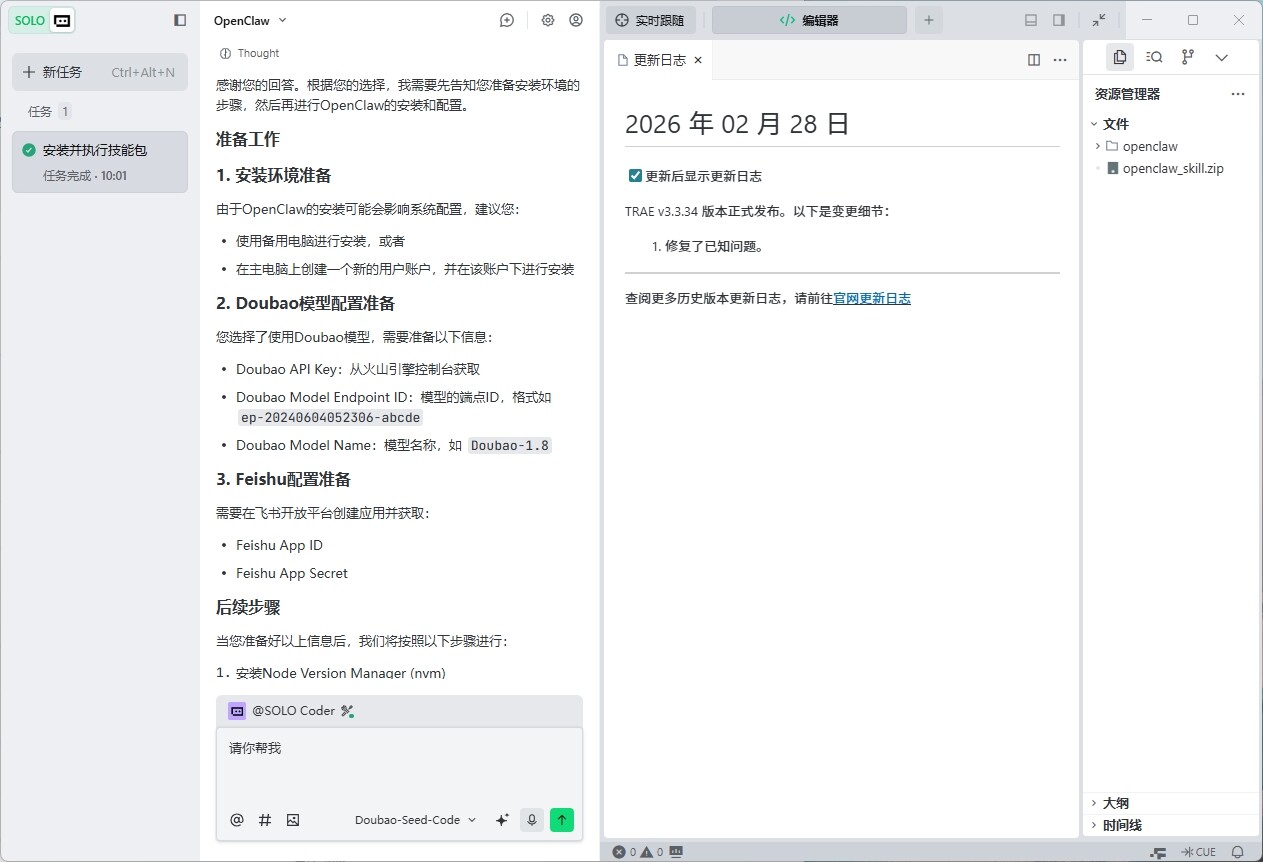The height and width of the screenshot is (862, 1263).
Task: Click the 新任务 new task button
Action: pos(99,72)
